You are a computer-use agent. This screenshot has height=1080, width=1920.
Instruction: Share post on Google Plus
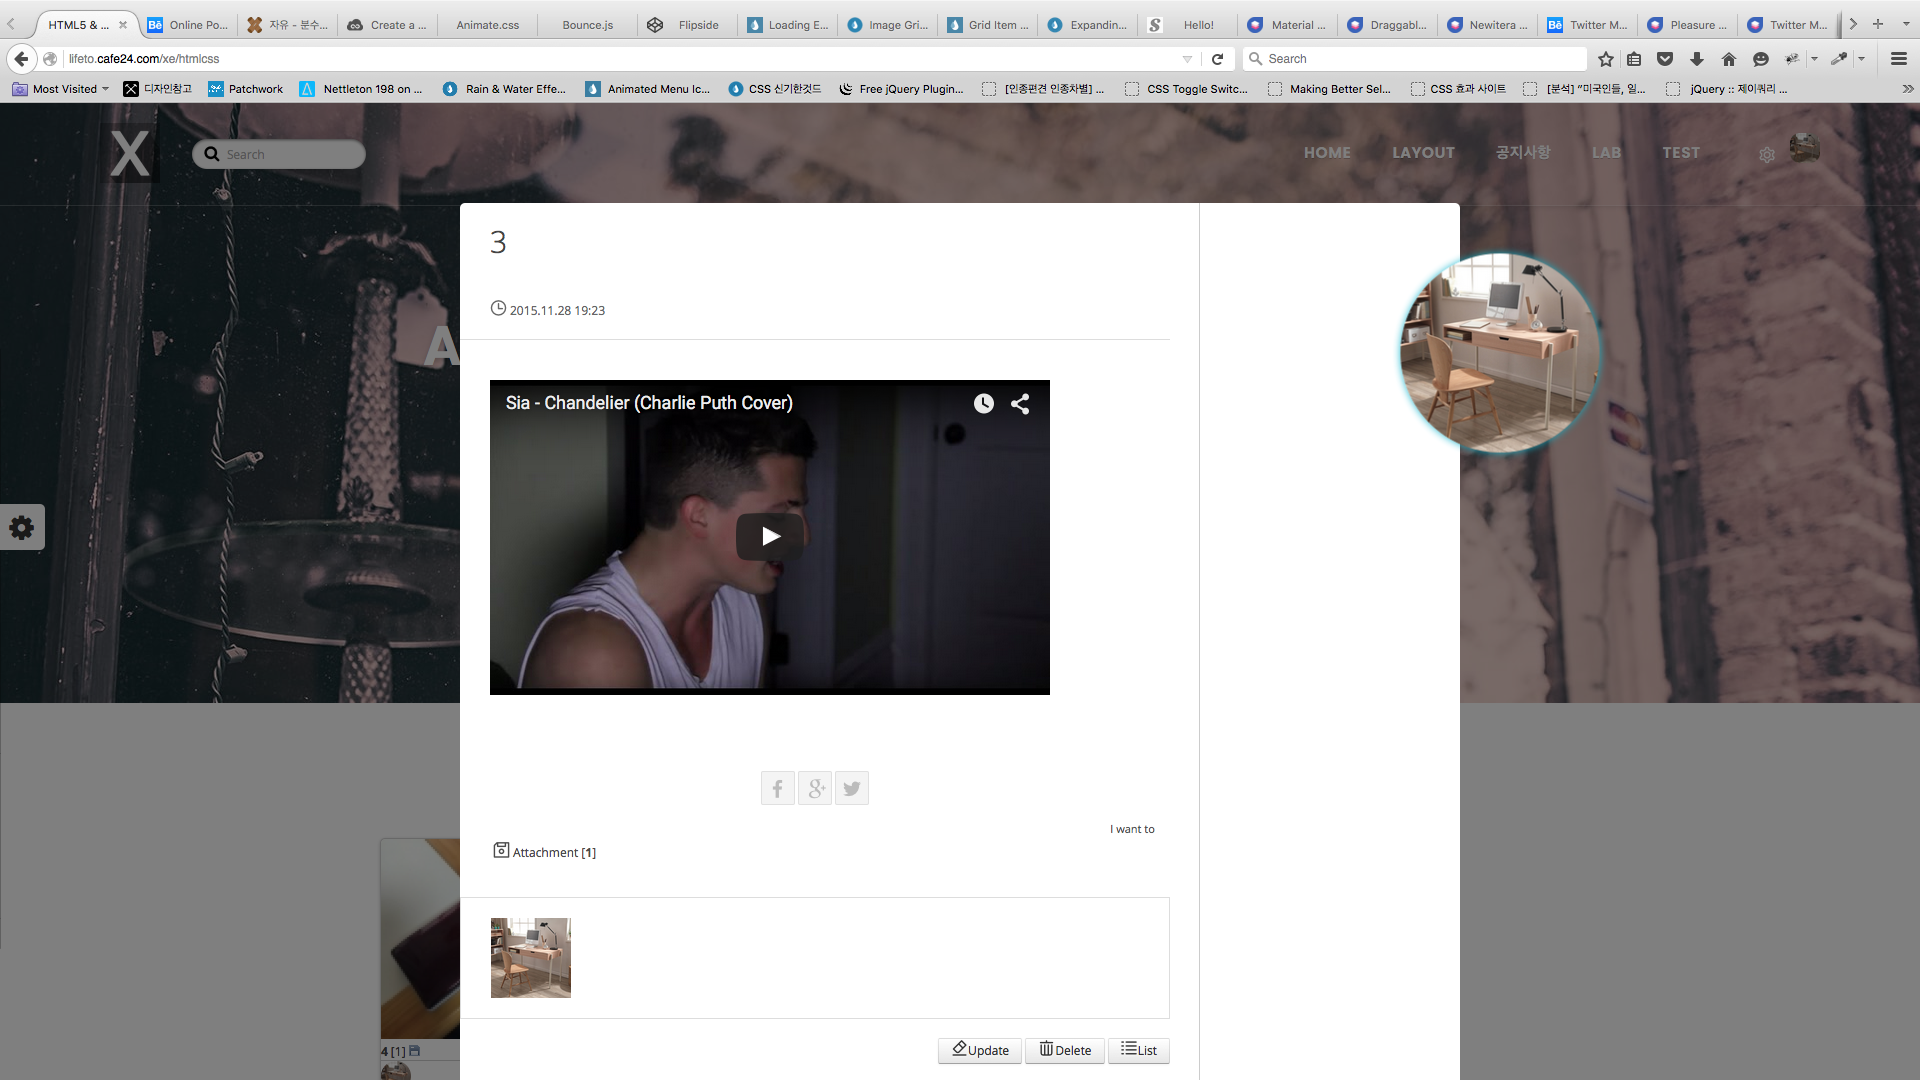815,788
